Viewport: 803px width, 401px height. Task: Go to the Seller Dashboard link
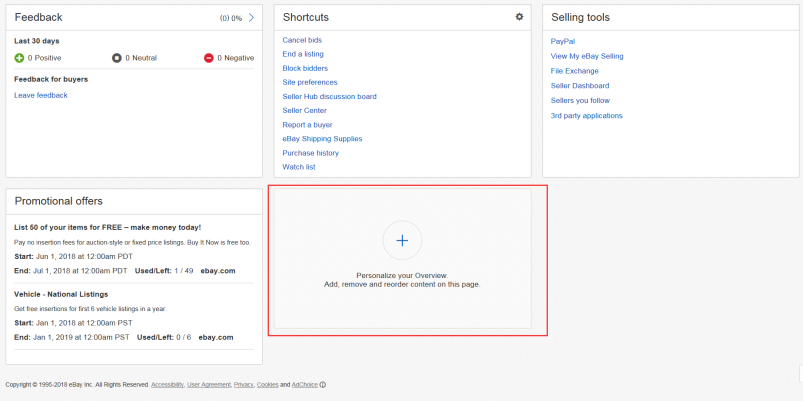click(580, 86)
